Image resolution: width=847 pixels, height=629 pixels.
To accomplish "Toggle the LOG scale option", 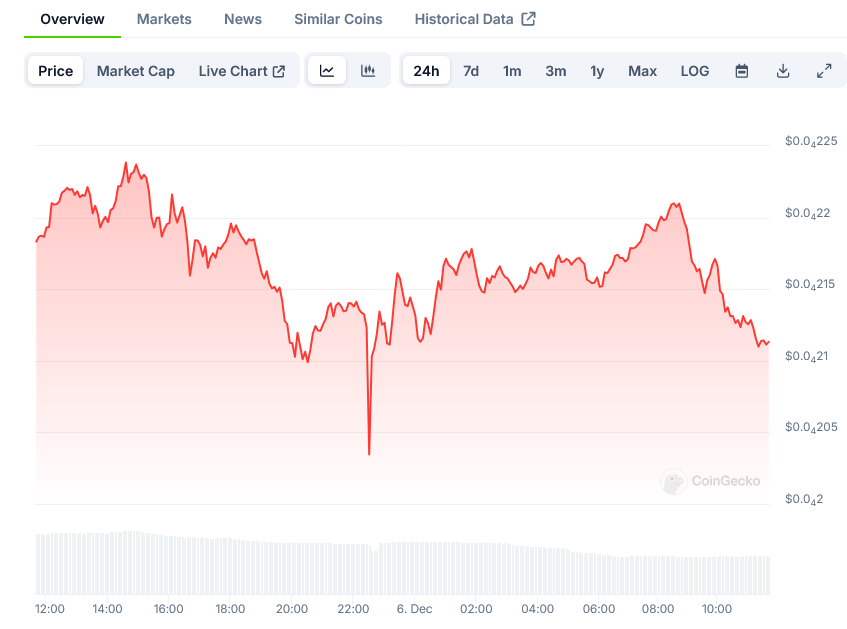I will tap(695, 71).
